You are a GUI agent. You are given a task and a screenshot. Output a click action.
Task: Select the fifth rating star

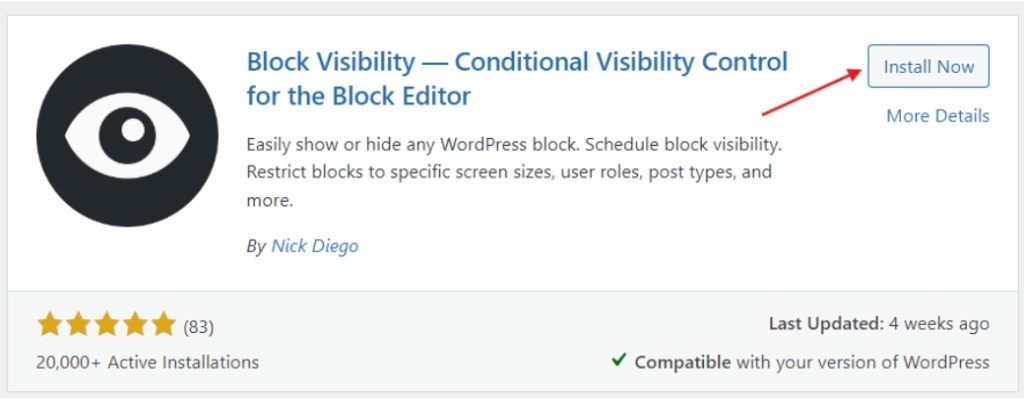[x=161, y=325]
